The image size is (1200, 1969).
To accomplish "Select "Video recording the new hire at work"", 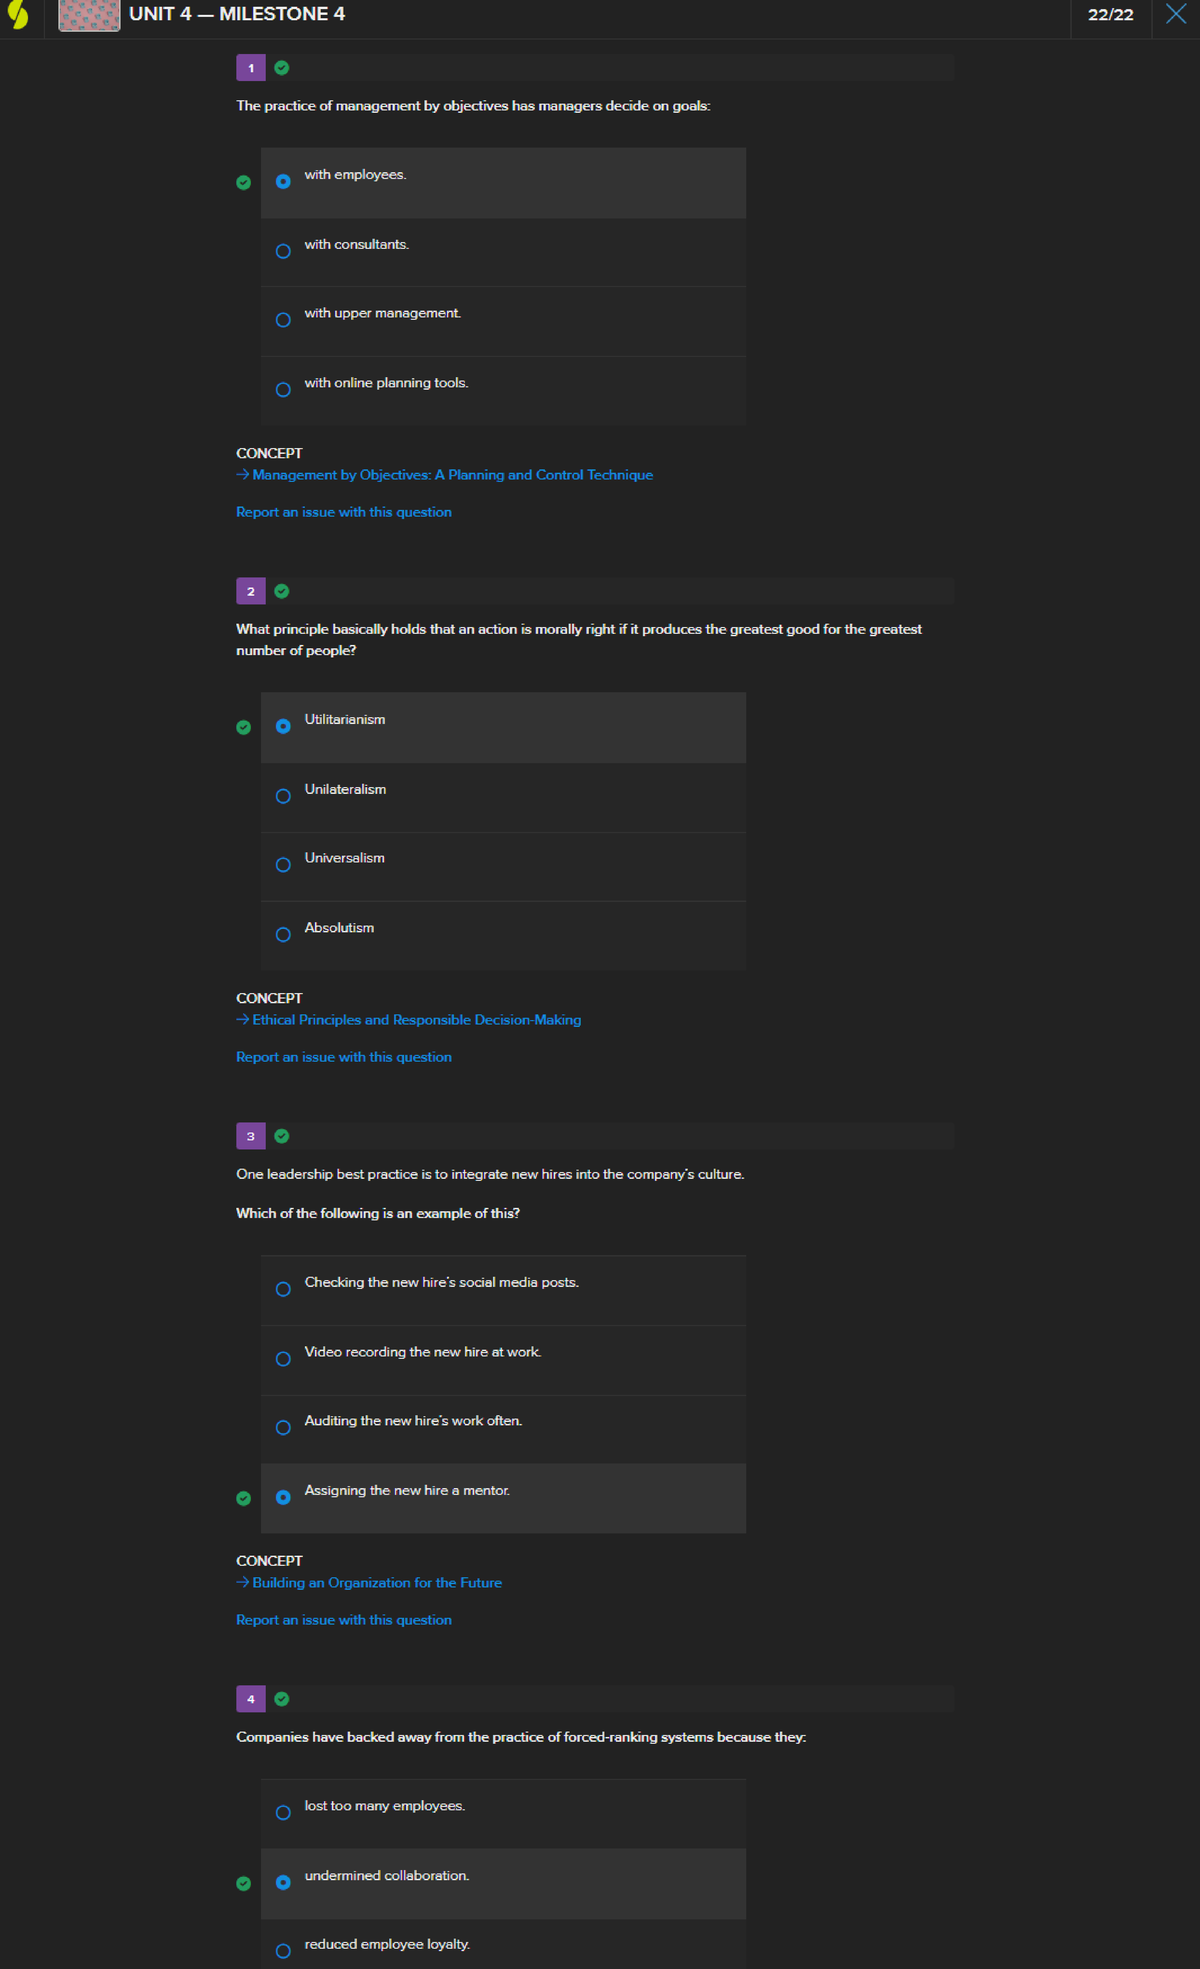I will pos(283,1359).
